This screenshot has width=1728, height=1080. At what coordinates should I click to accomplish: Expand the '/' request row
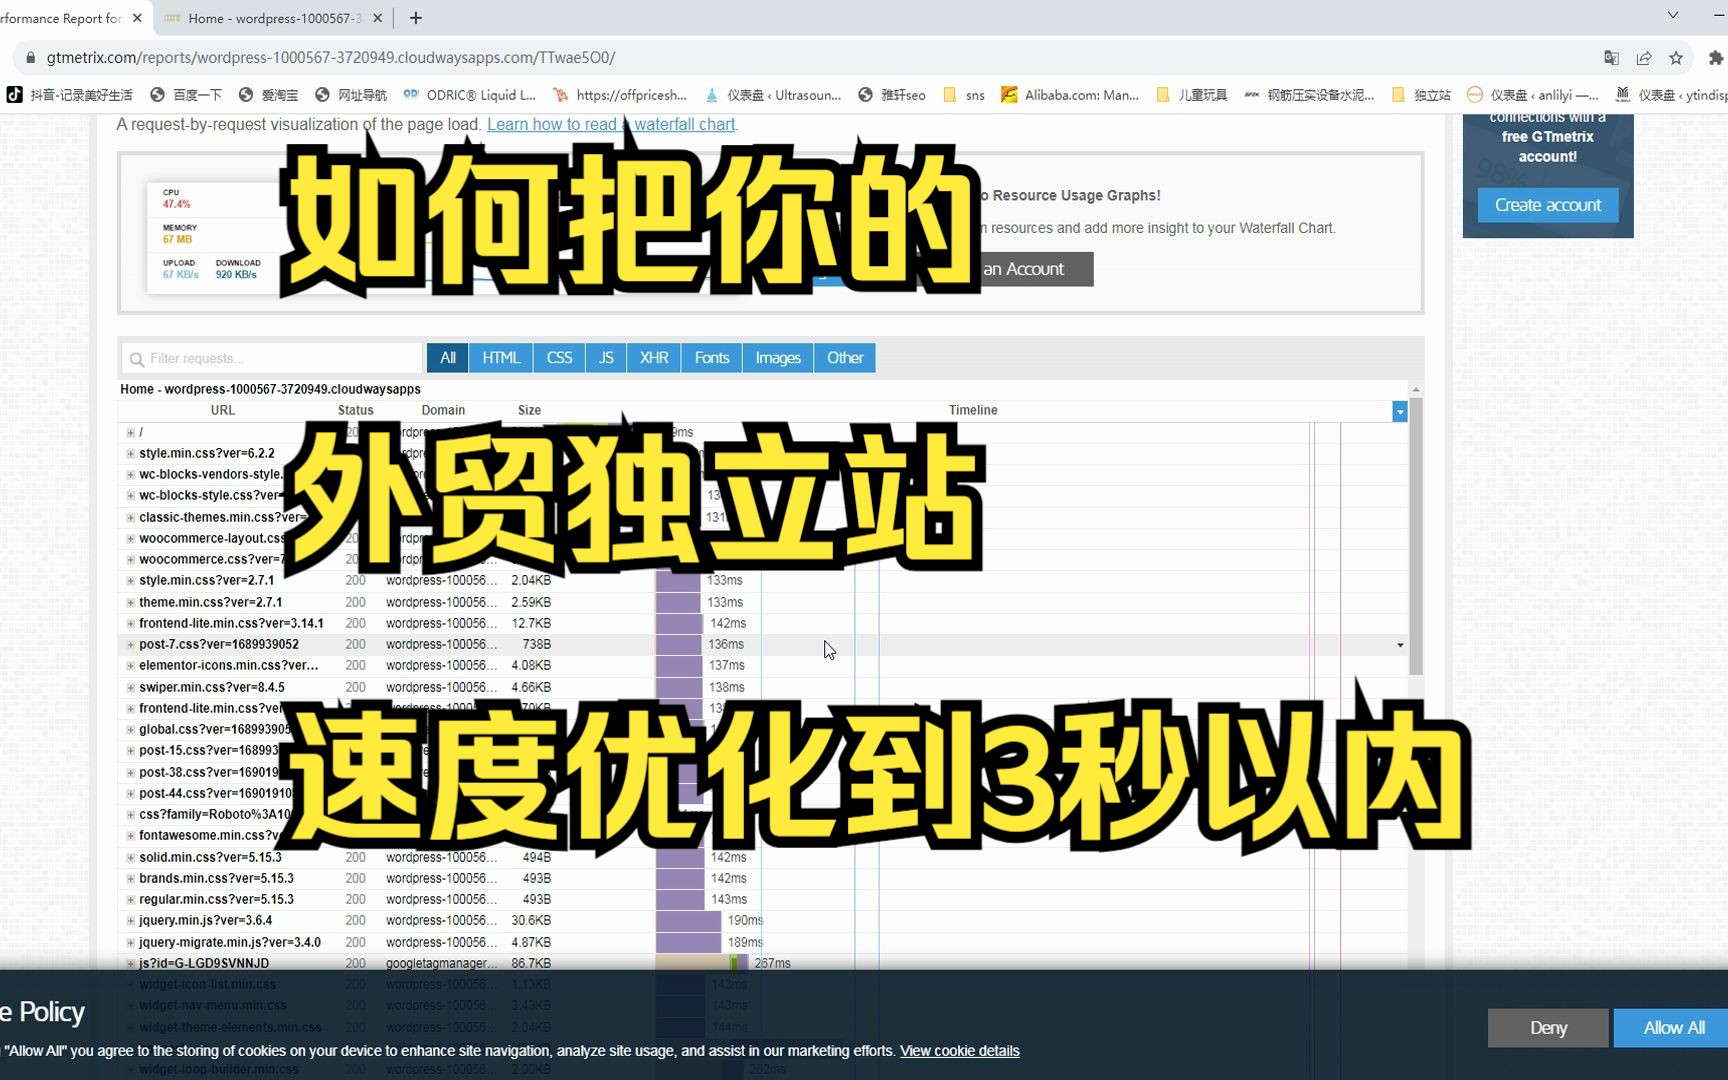point(130,433)
